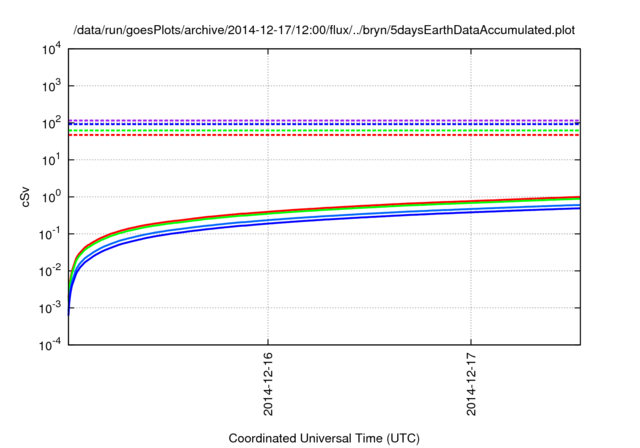Click the 10^-3 y-axis tick label
The width and height of the screenshot is (640, 448).
coord(50,308)
